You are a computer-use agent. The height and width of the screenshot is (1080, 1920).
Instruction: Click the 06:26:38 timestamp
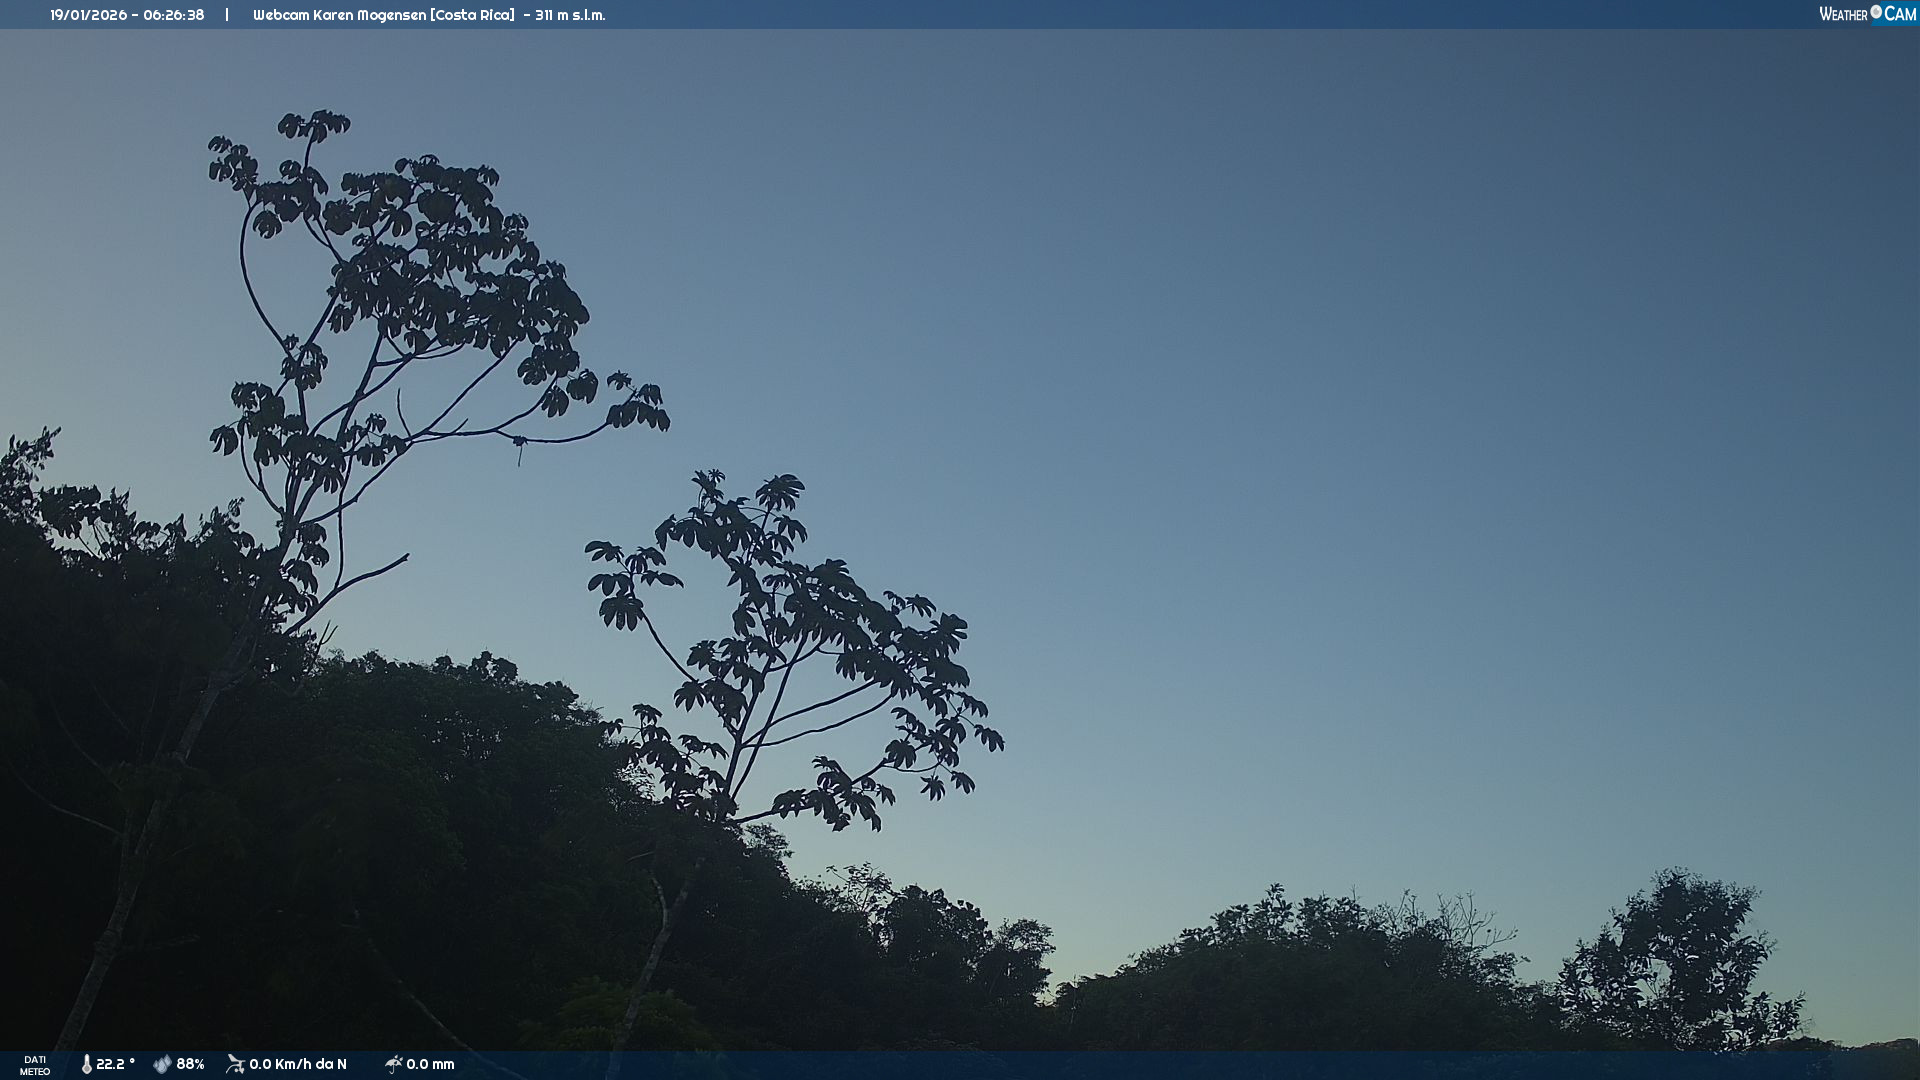pyautogui.click(x=173, y=15)
